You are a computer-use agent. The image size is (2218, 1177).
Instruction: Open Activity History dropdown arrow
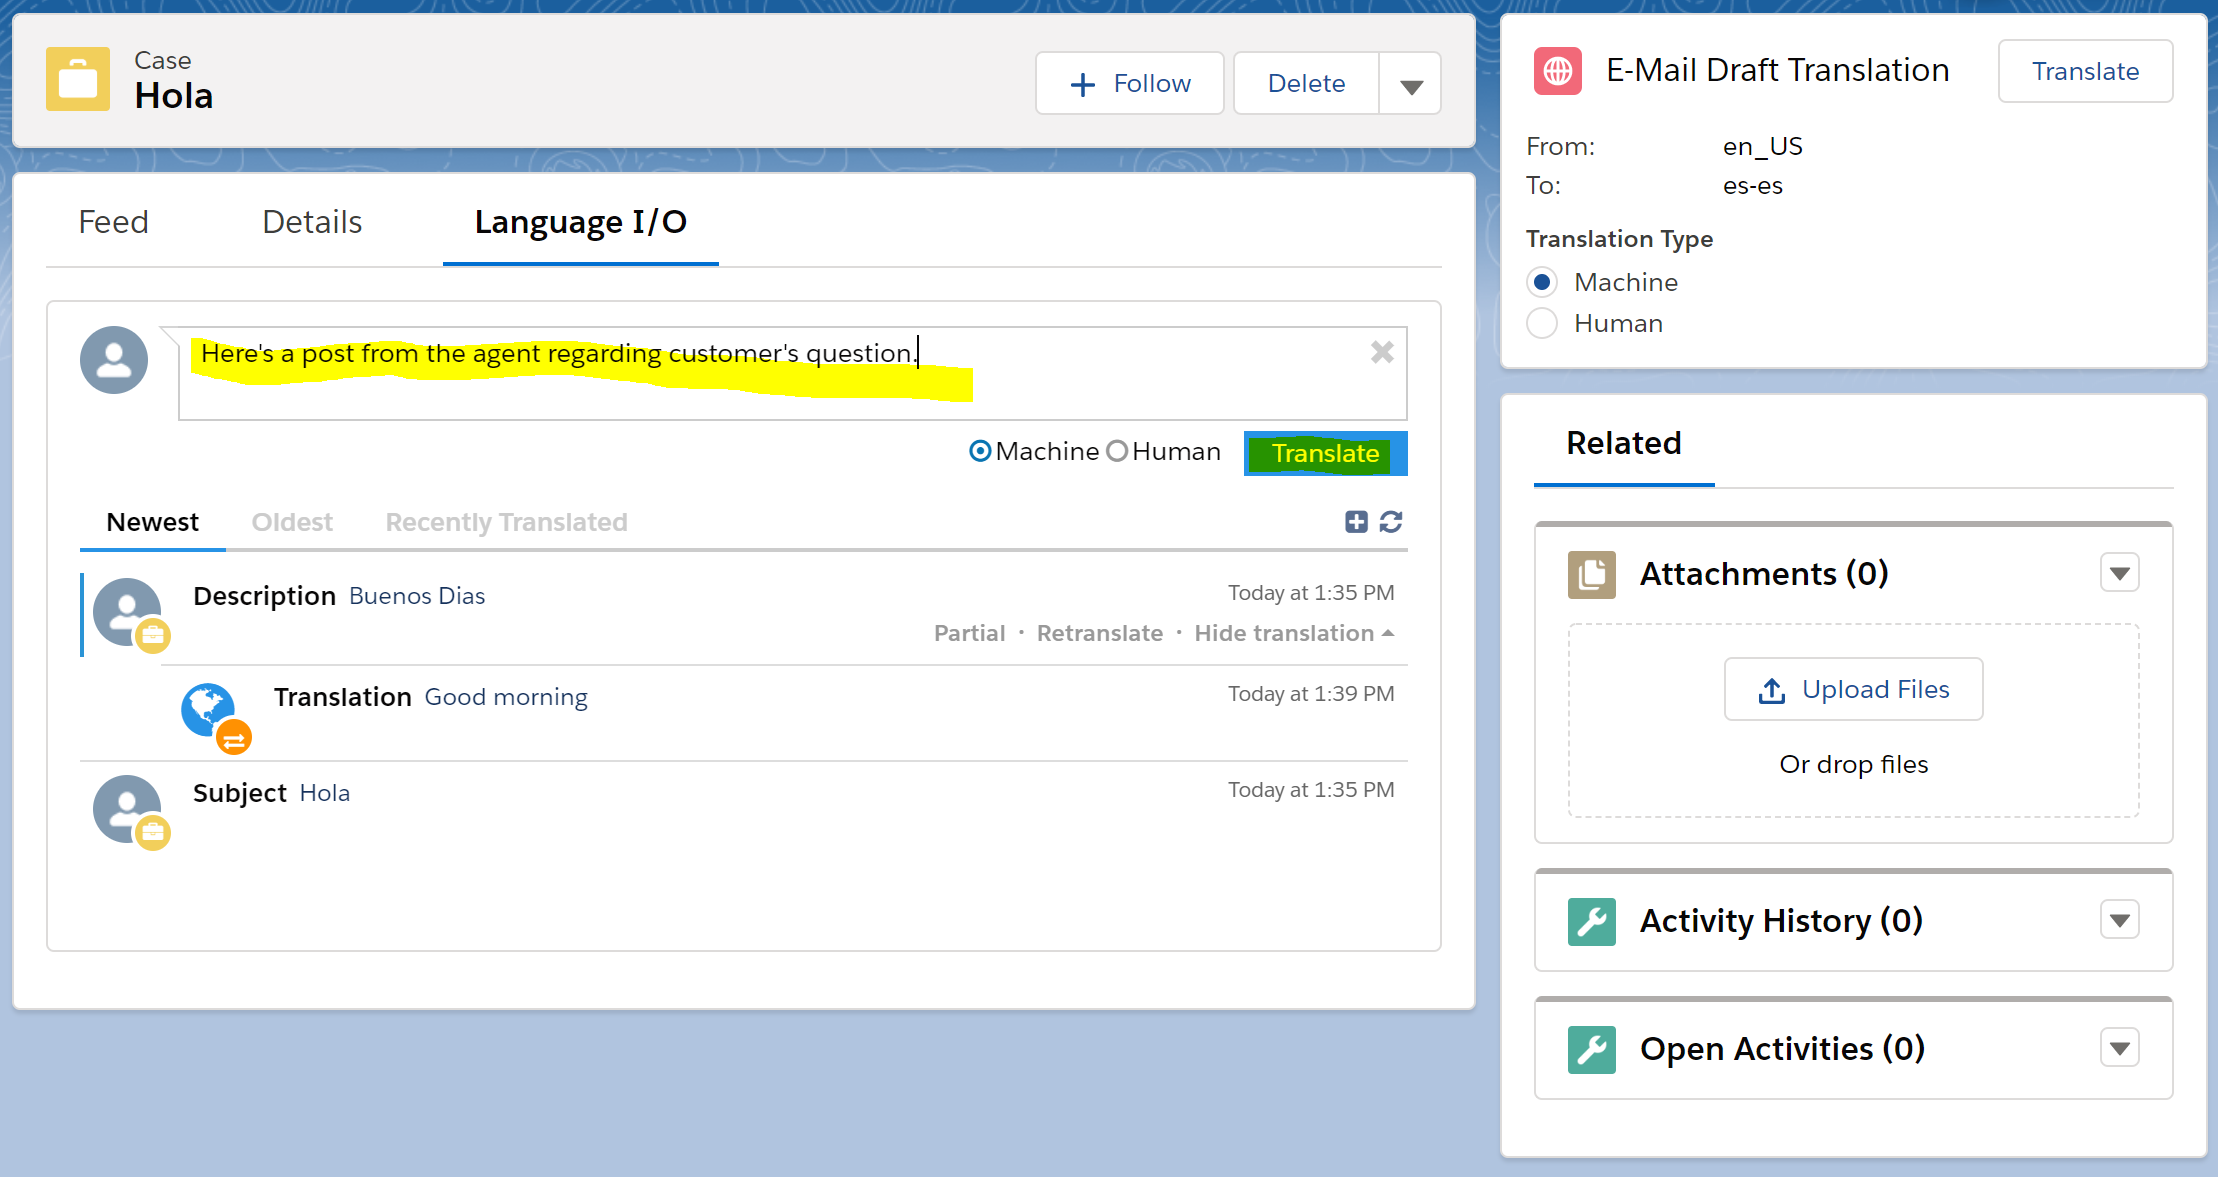click(2119, 921)
